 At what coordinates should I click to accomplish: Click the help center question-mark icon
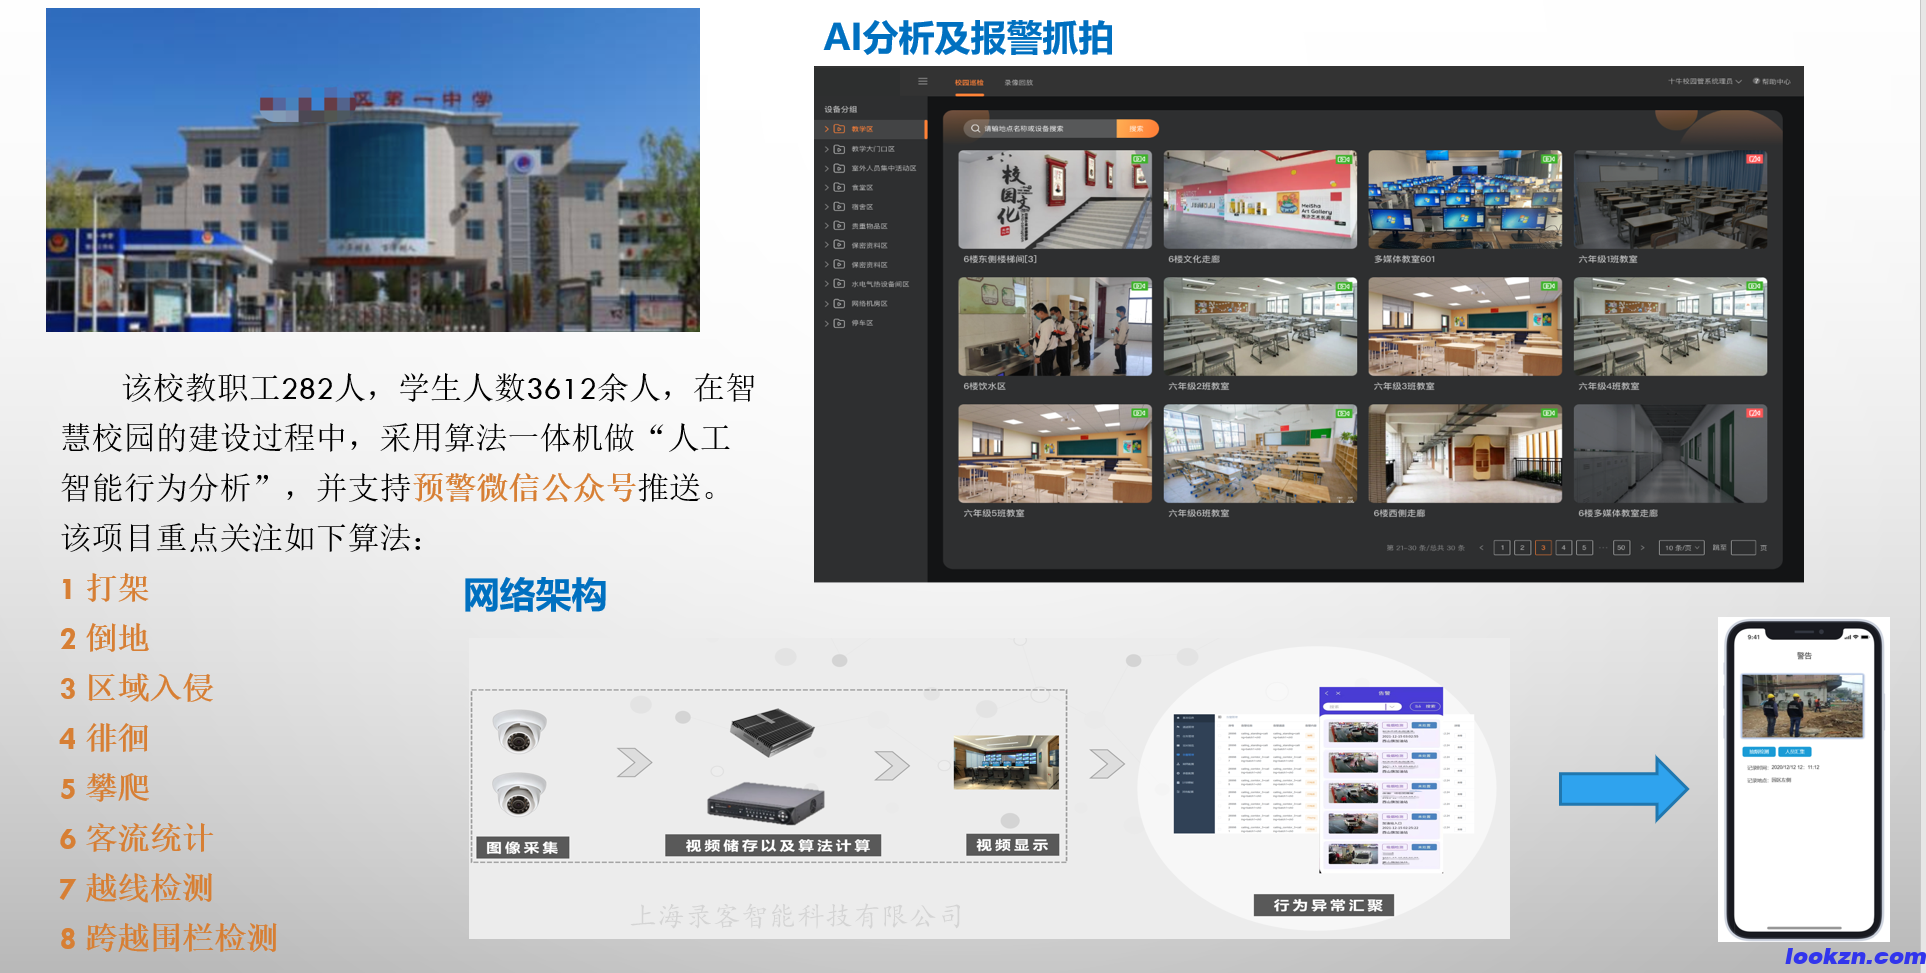click(x=1757, y=81)
